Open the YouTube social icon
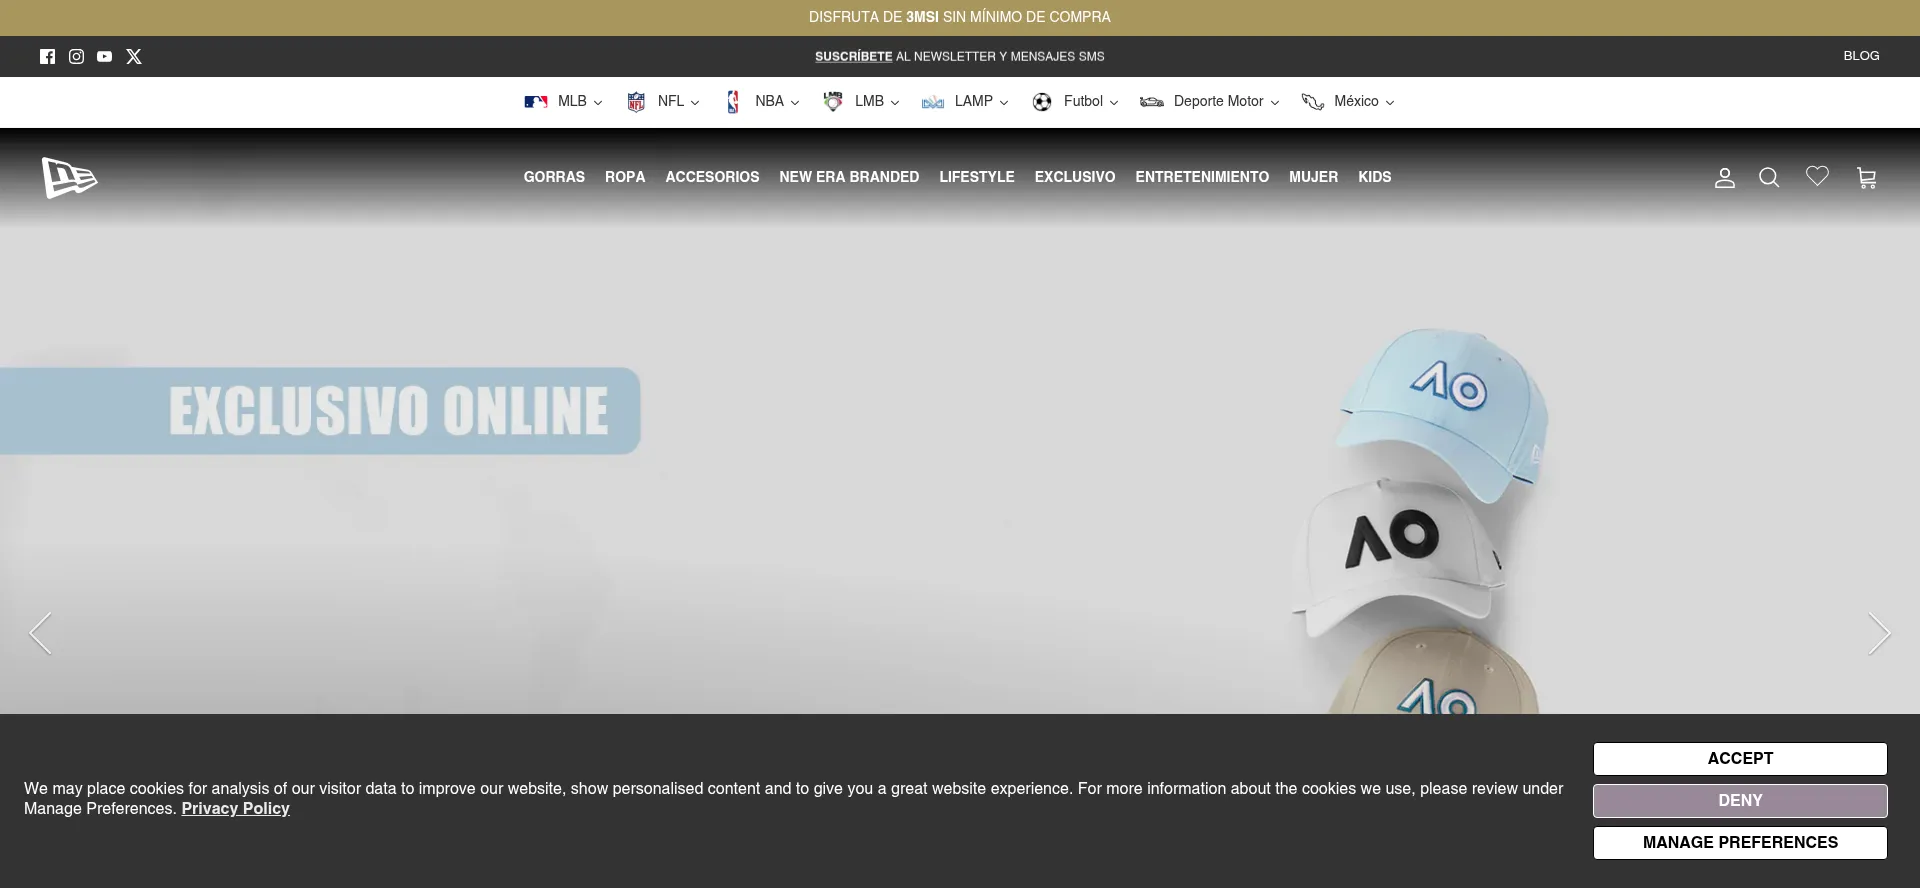1920x888 pixels. (x=105, y=57)
